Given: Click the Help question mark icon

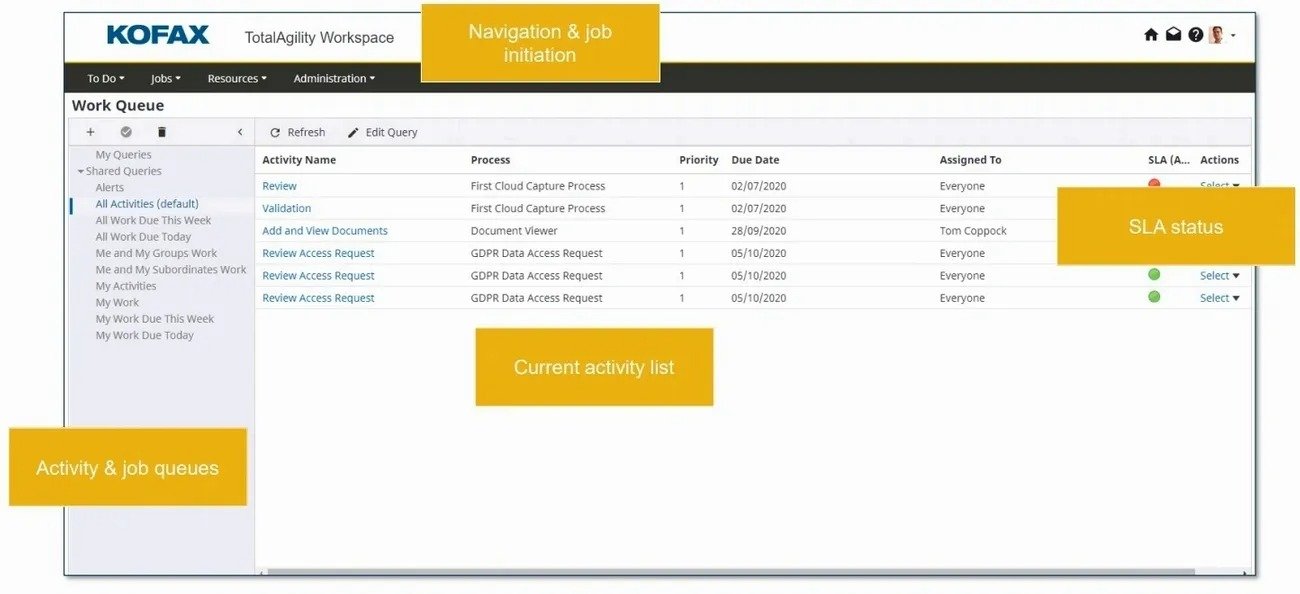Looking at the screenshot, I should 1195,35.
